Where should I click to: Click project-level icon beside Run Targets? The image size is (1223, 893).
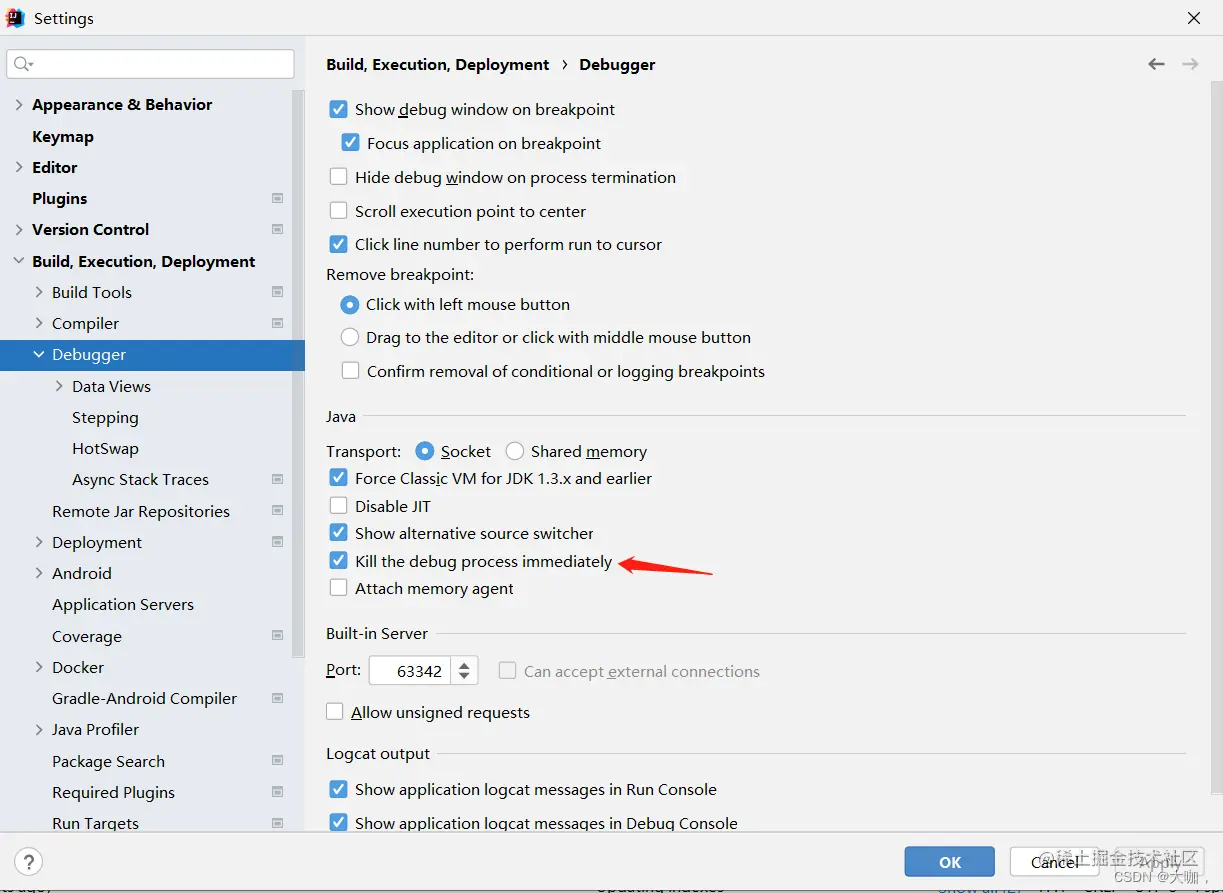pyautogui.click(x=278, y=823)
